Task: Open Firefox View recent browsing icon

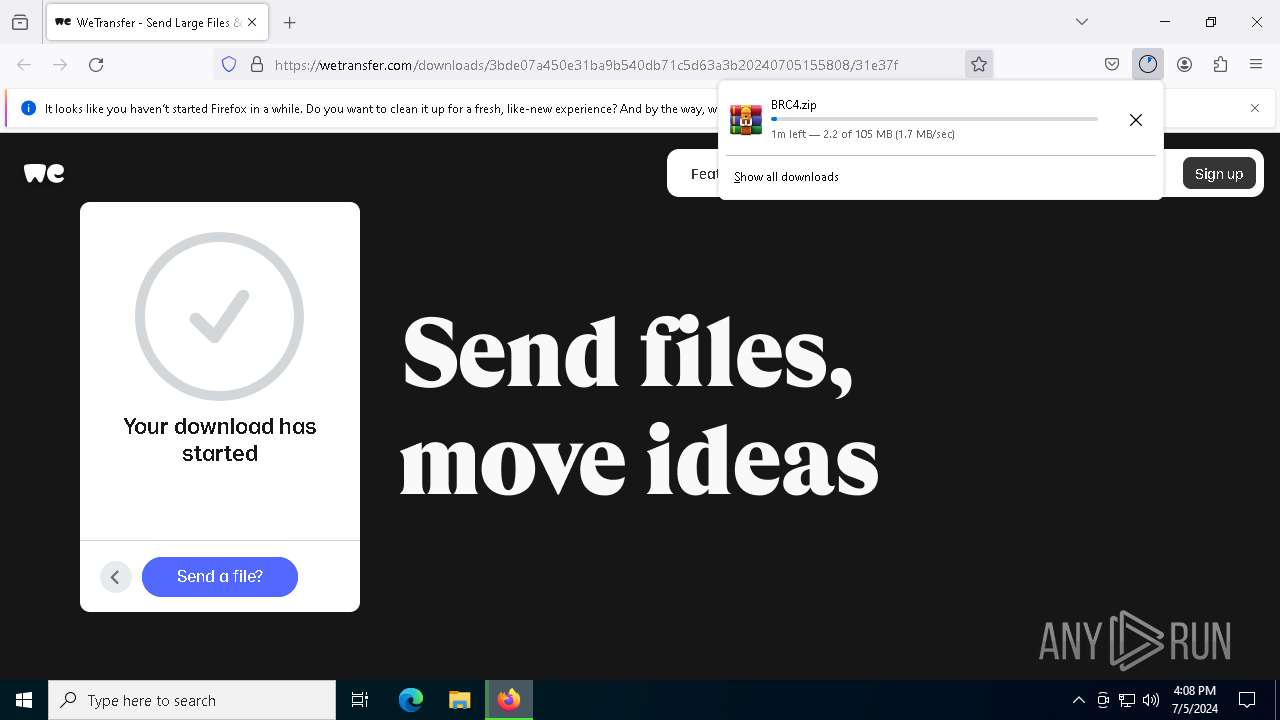Action: click(x=20, y=22)
